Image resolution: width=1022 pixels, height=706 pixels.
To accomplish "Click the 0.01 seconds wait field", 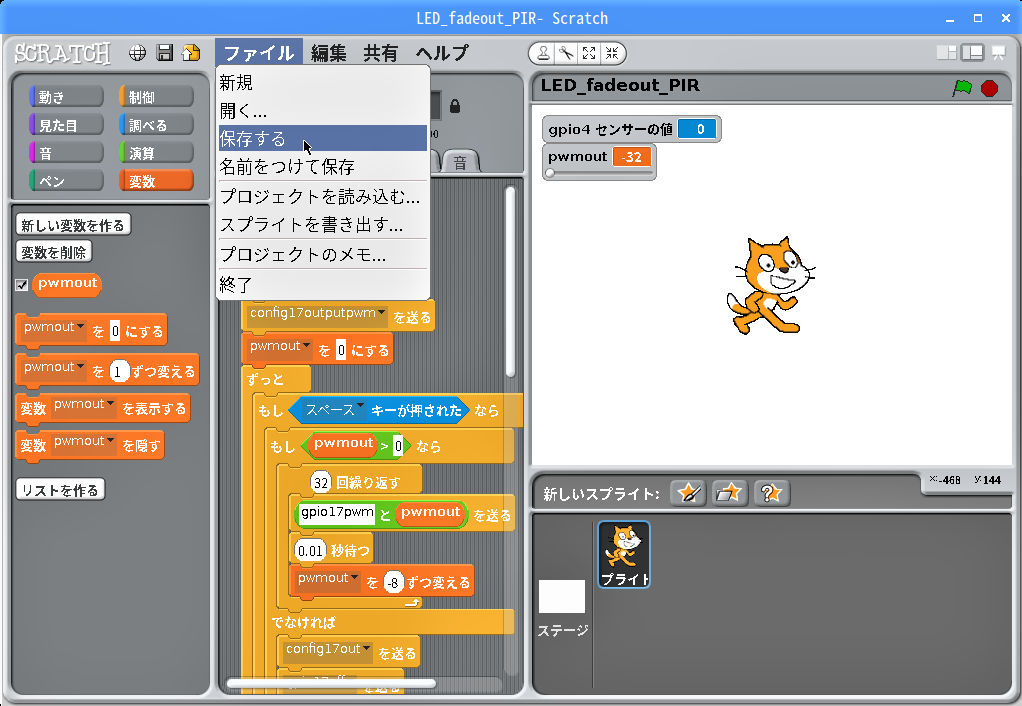I will pos(310,551).
